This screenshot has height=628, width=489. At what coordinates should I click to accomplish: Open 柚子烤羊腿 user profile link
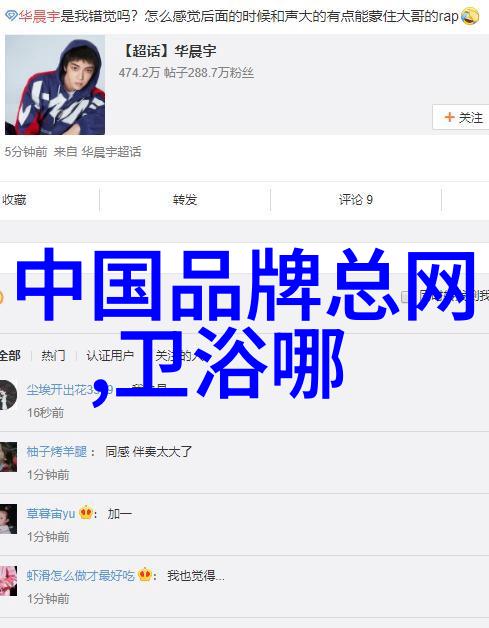pyautogui.click(x=56, y=451)
